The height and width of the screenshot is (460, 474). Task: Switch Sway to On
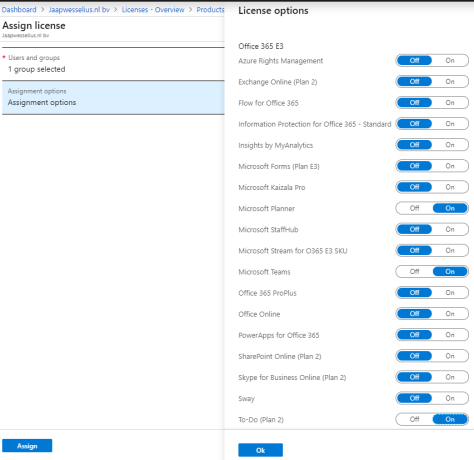450,398
